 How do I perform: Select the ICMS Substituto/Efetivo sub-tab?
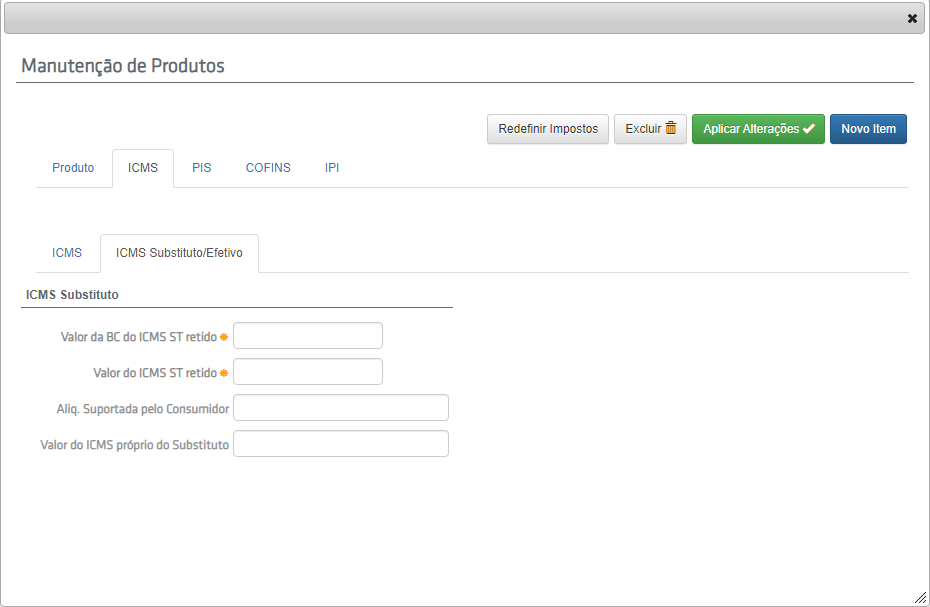(179, 253)
